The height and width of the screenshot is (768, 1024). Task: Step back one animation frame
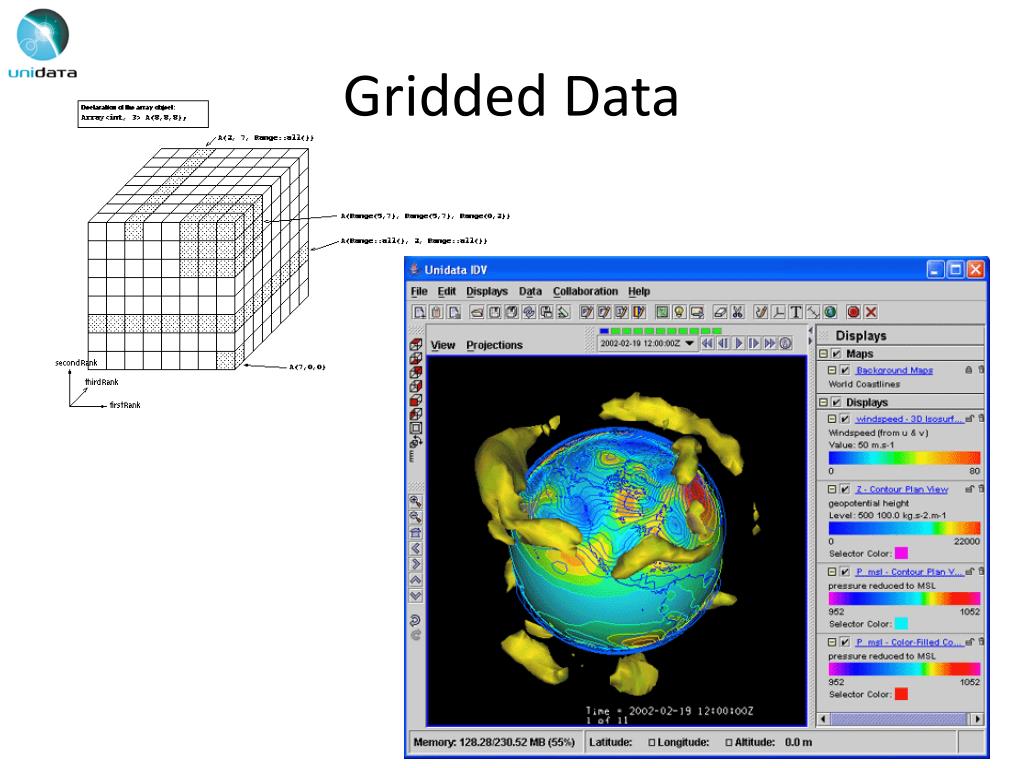click(x=723, y=343)
